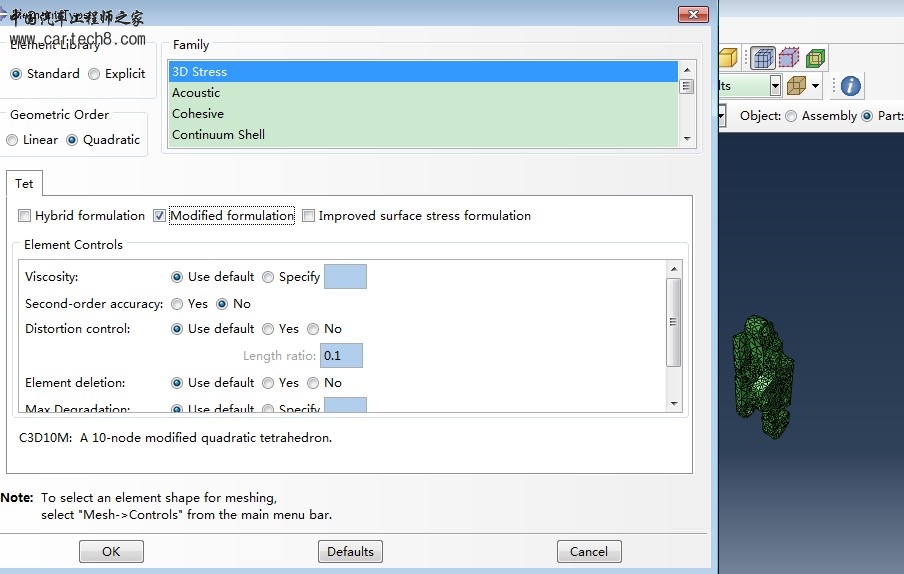Select Part object radio button

point(867,116)
